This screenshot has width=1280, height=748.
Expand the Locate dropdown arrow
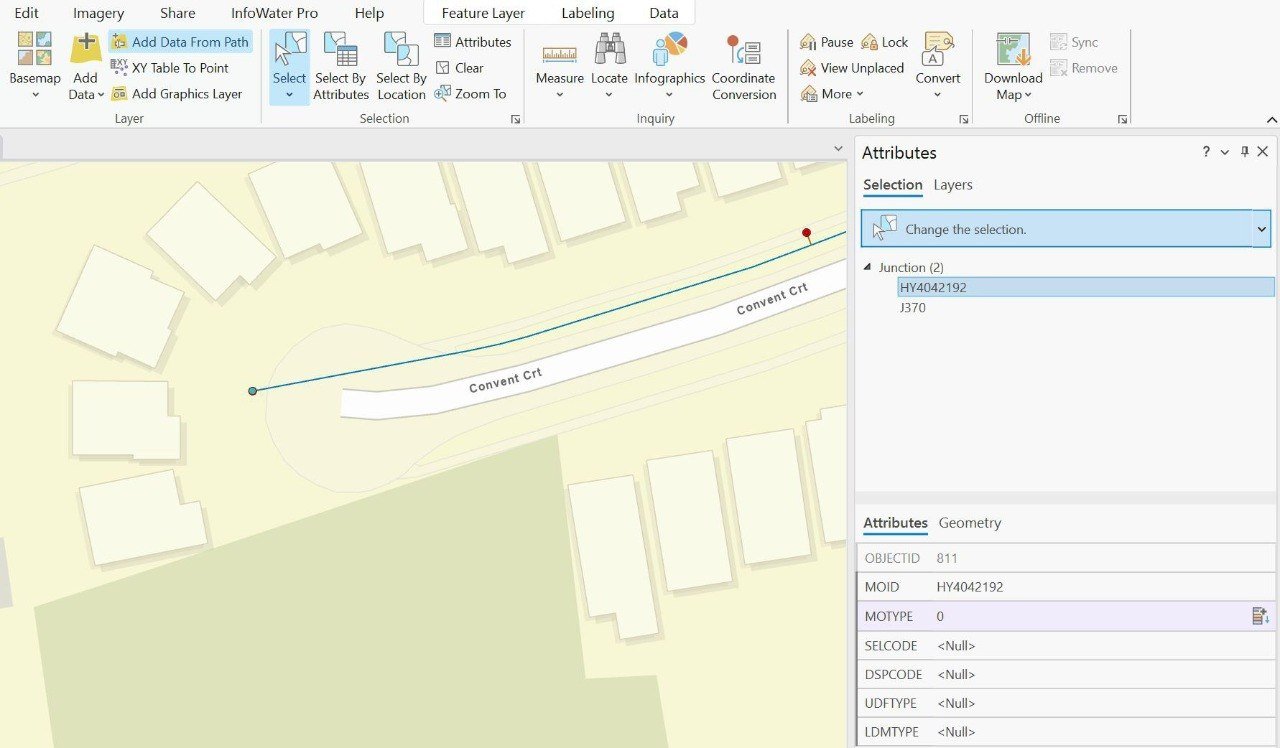pyautogui.click(x=609, y=95)
